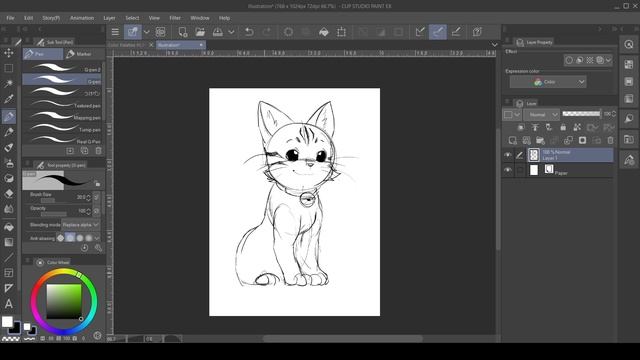
Task: Toggle Tone effect in Layer Property
Action: [589, 60]
